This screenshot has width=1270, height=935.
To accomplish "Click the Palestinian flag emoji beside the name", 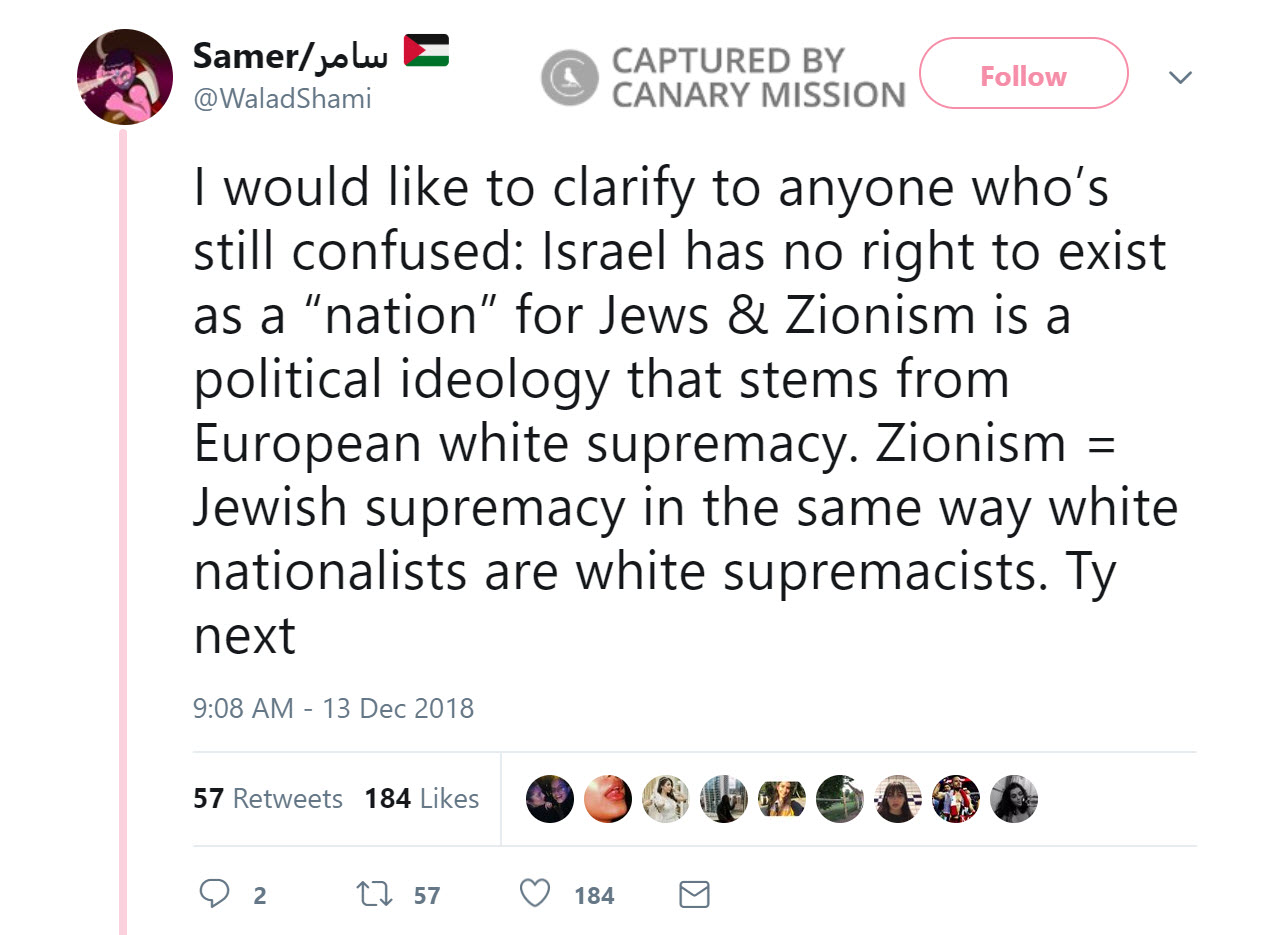I will (x=426, y=52).
